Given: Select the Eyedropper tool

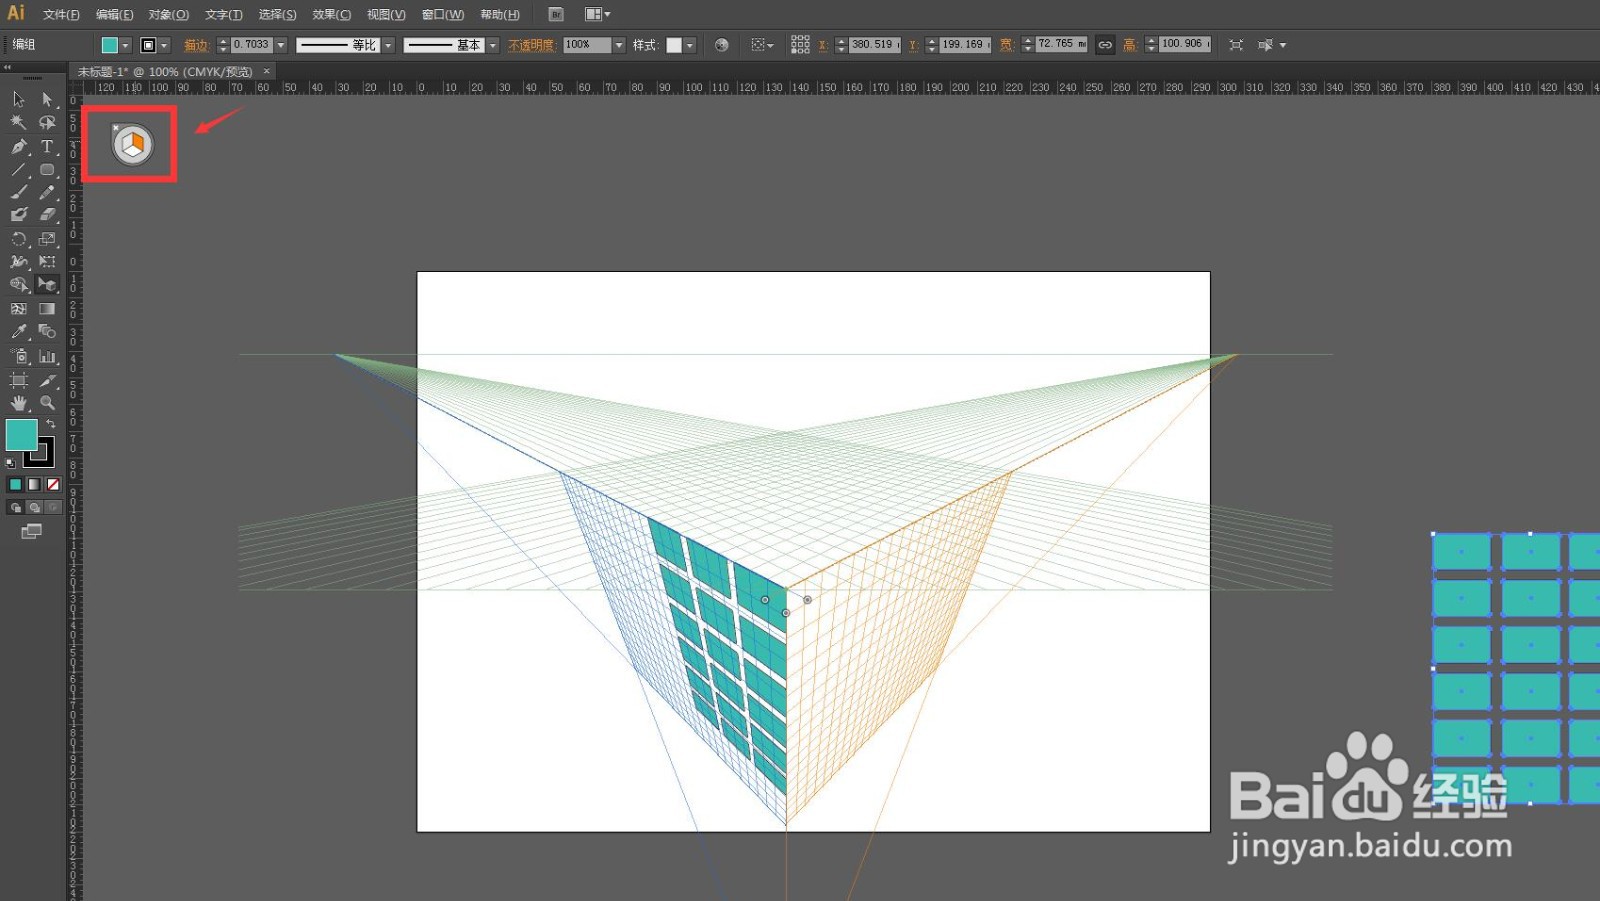Looking at the screenshot, I should (18, 332).
